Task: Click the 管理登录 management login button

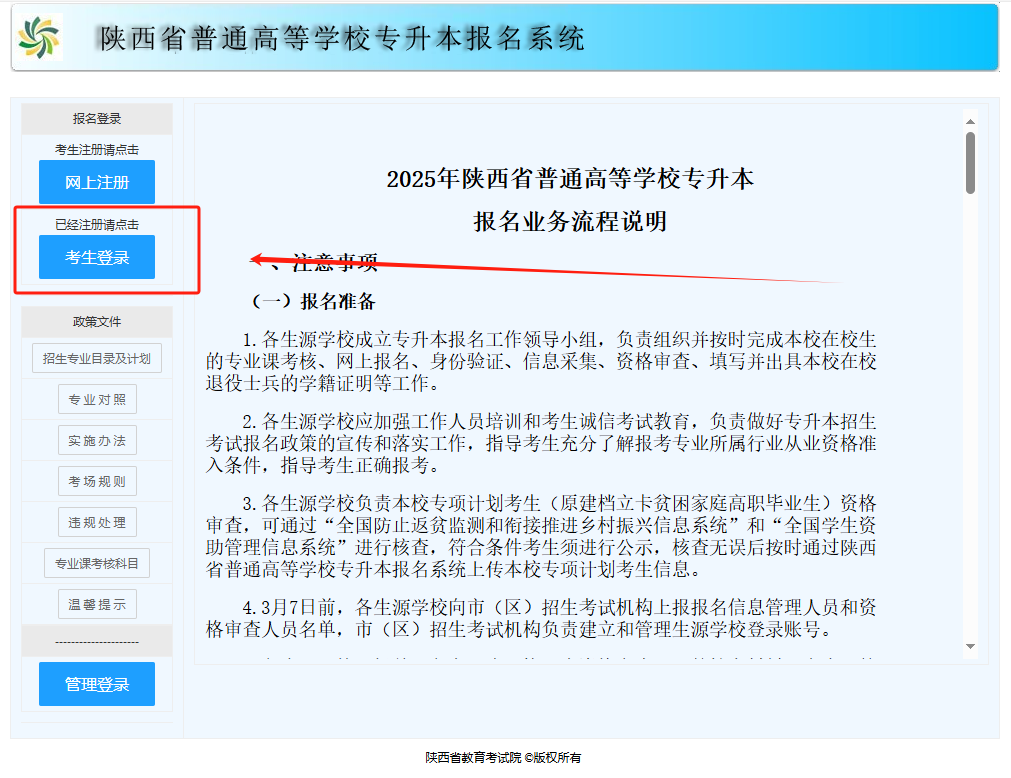Action: [x=96, y=684]
